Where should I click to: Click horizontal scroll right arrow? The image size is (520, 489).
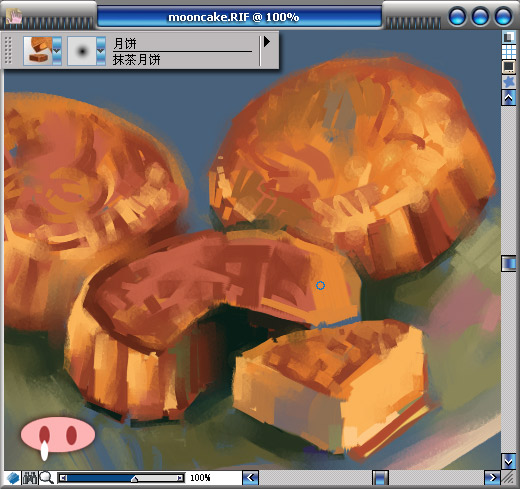click(492, 478)
